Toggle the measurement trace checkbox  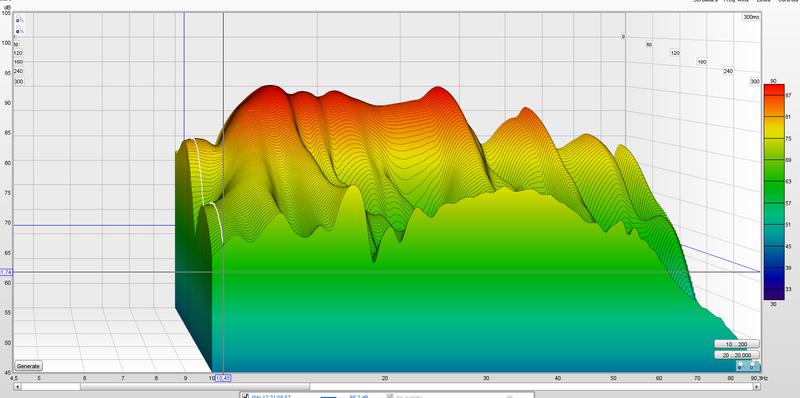(x=245, y=396)
